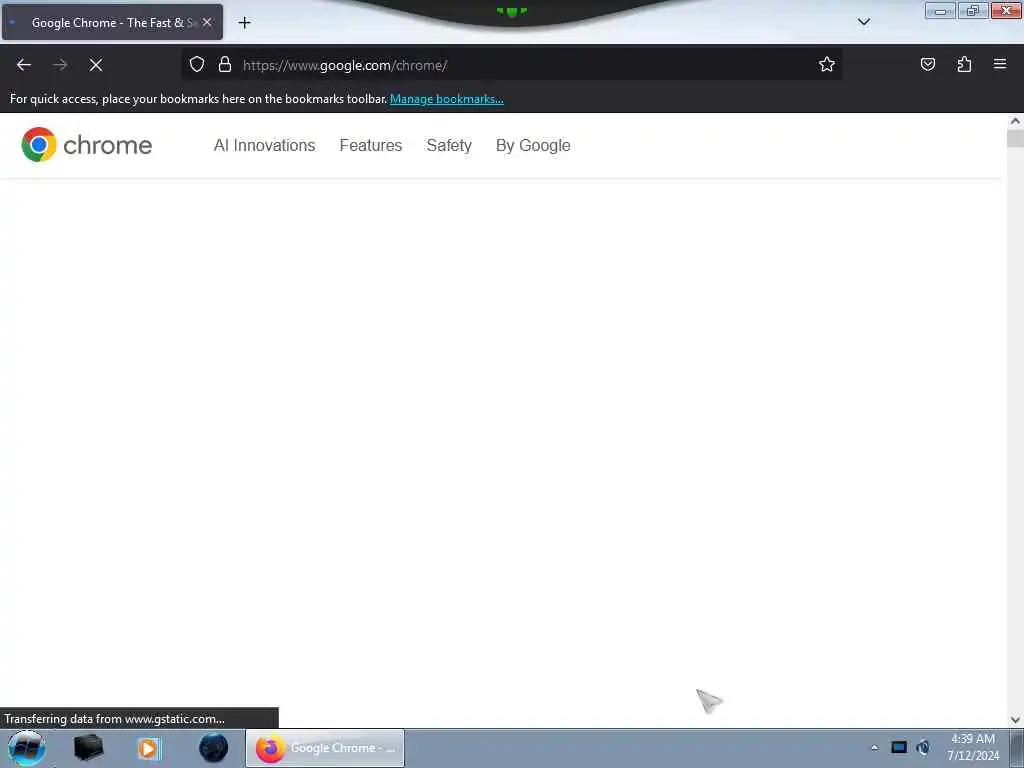Switch to Firefox Google Chrome taskbar button
The height and width of the screenshot is (768, 1024).
[x=325, y=748]
